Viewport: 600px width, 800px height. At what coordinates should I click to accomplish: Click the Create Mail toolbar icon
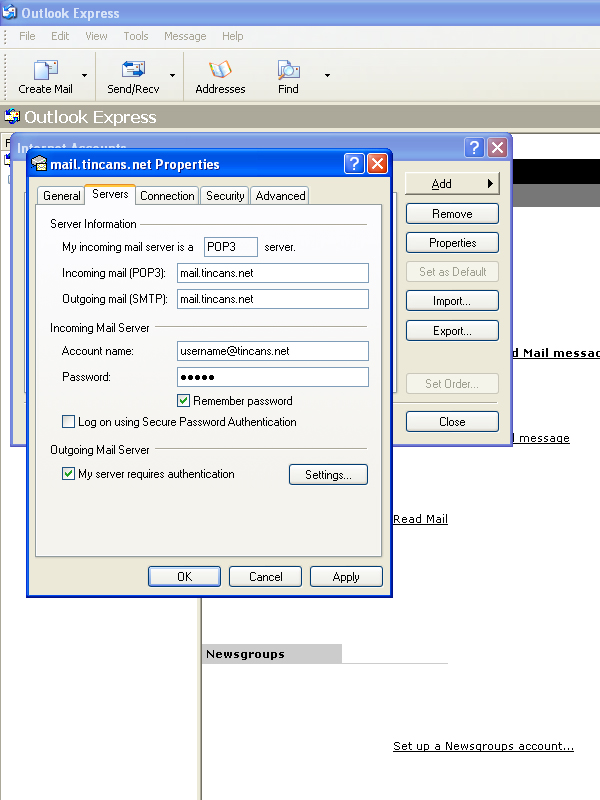(45, 69)
